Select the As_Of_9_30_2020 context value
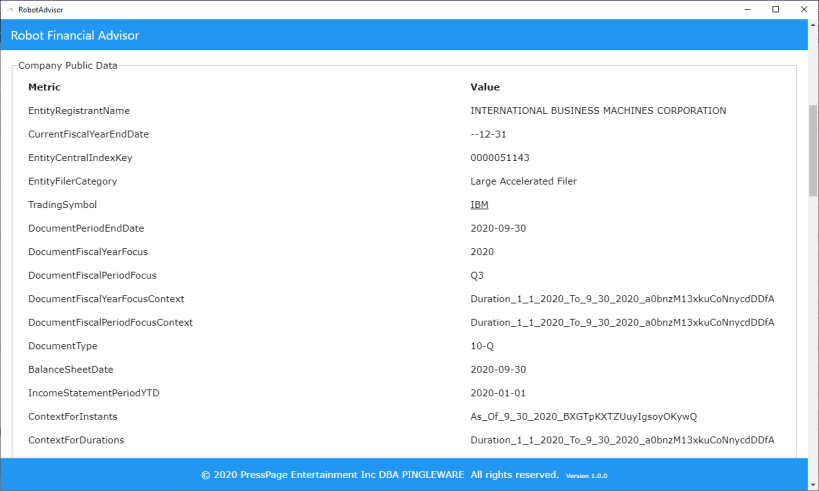 (x=583, y=416)
